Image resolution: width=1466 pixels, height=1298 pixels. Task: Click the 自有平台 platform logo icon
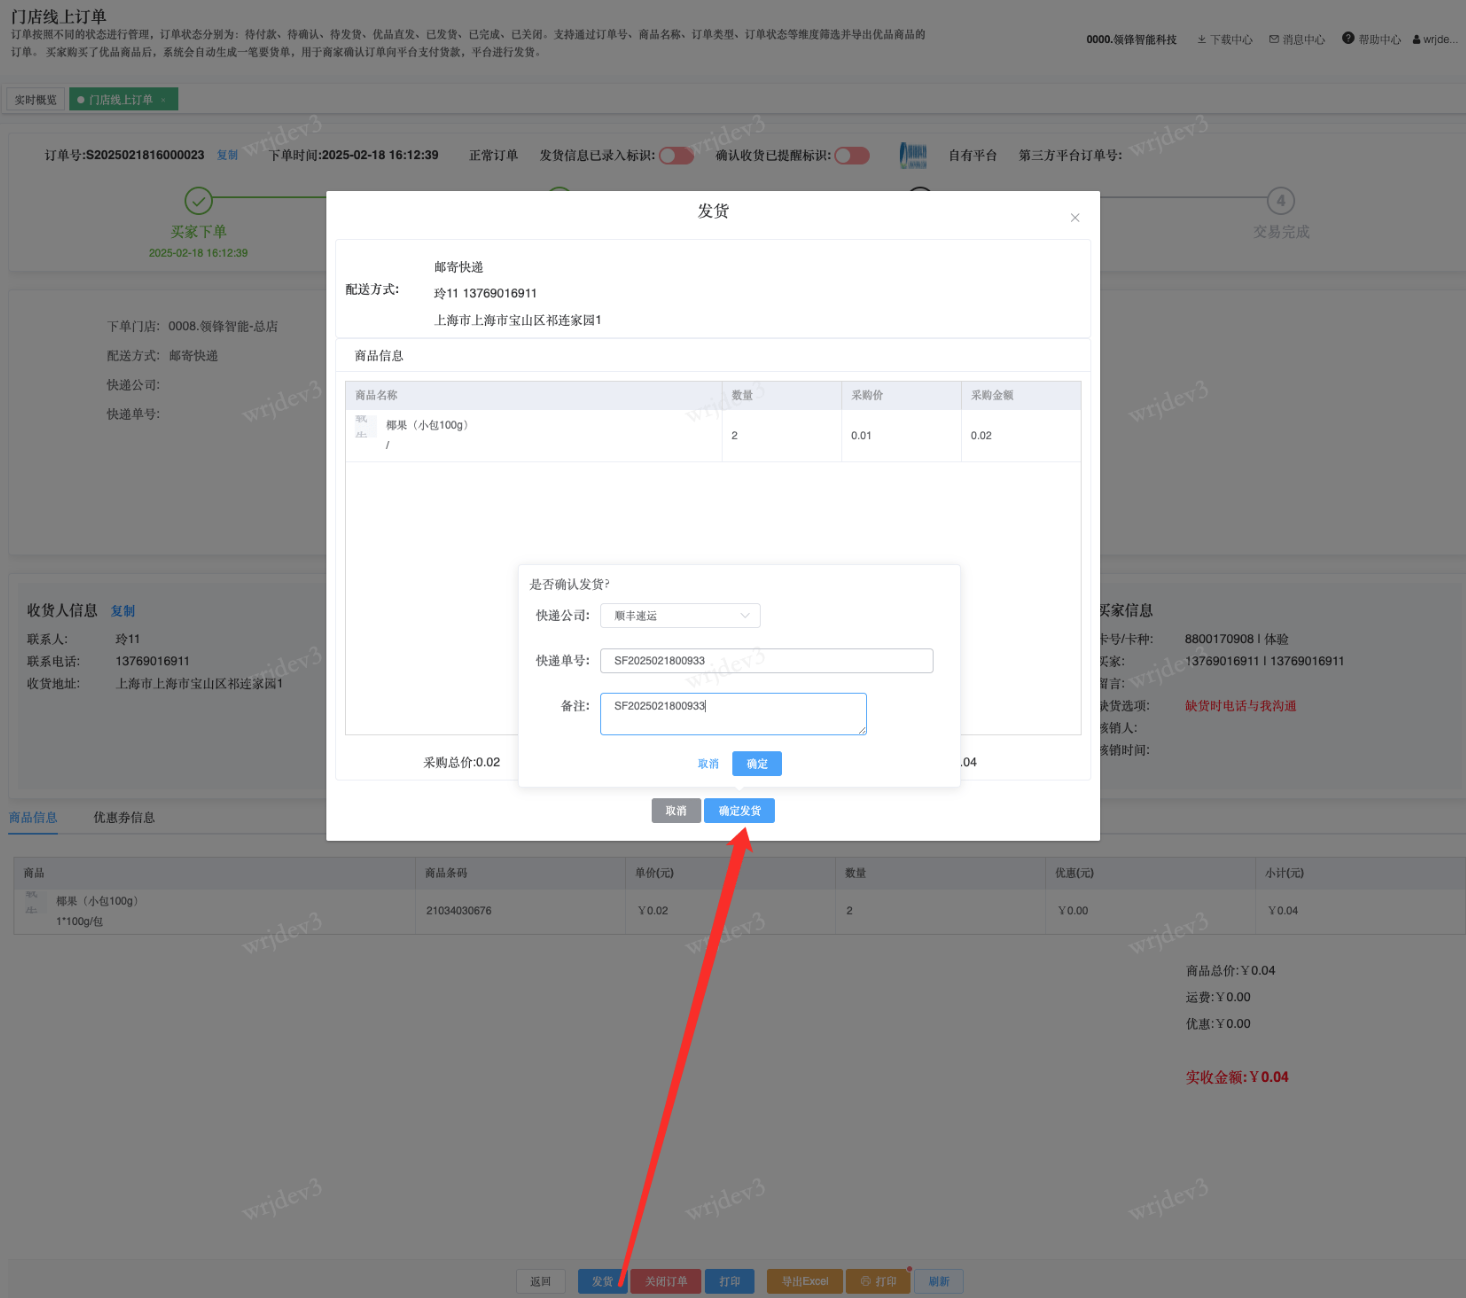tap(913, 155)
